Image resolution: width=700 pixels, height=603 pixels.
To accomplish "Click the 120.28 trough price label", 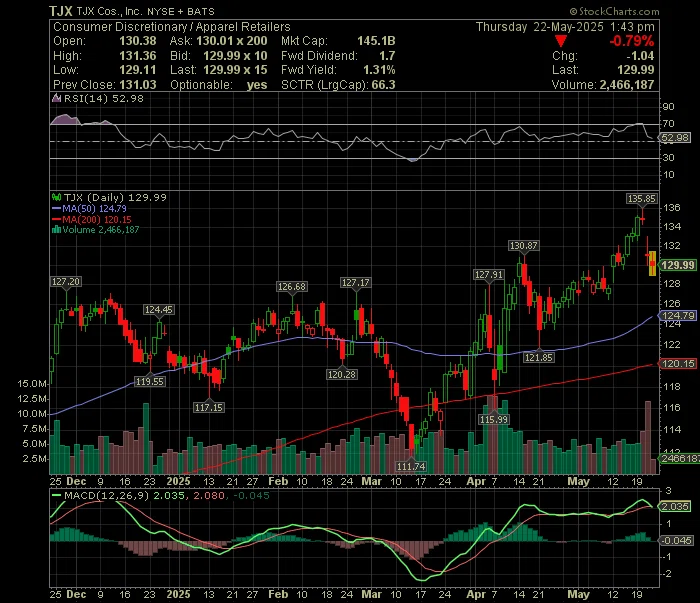I will [x=342, y=374].
